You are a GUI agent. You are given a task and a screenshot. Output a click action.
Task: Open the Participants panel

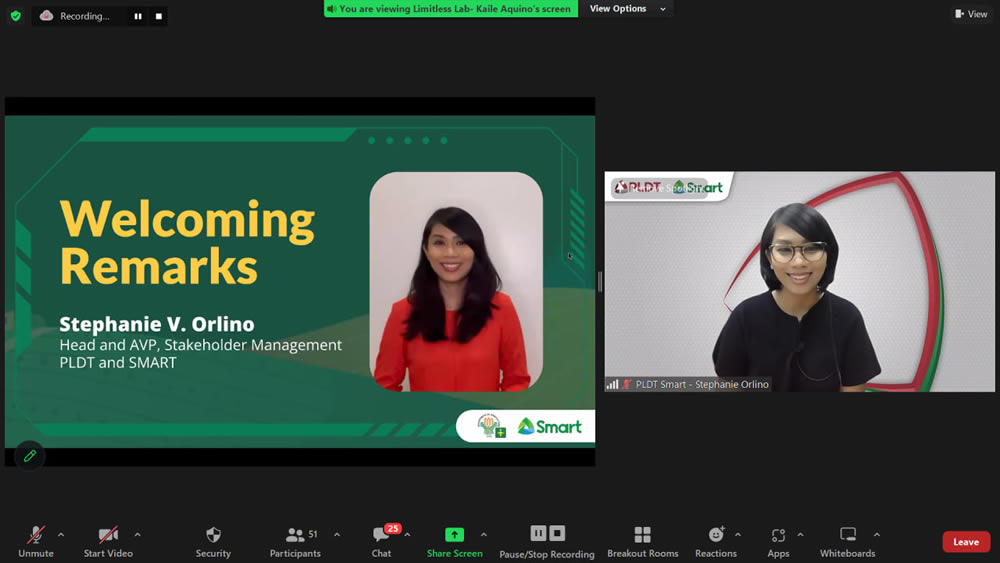point(295,542)
